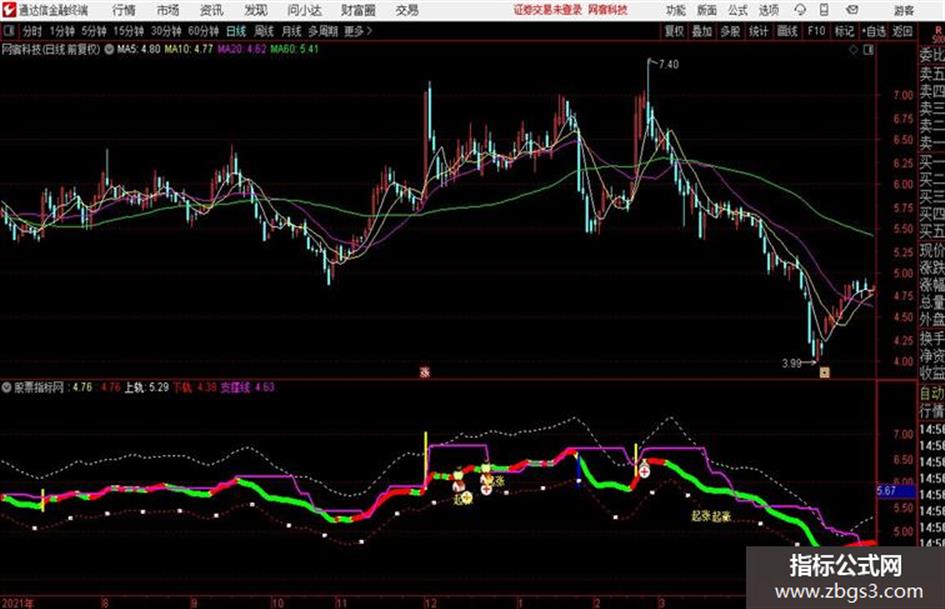Click the red 下轨 indicator label

pyautogui.click(x=183, y=387)
